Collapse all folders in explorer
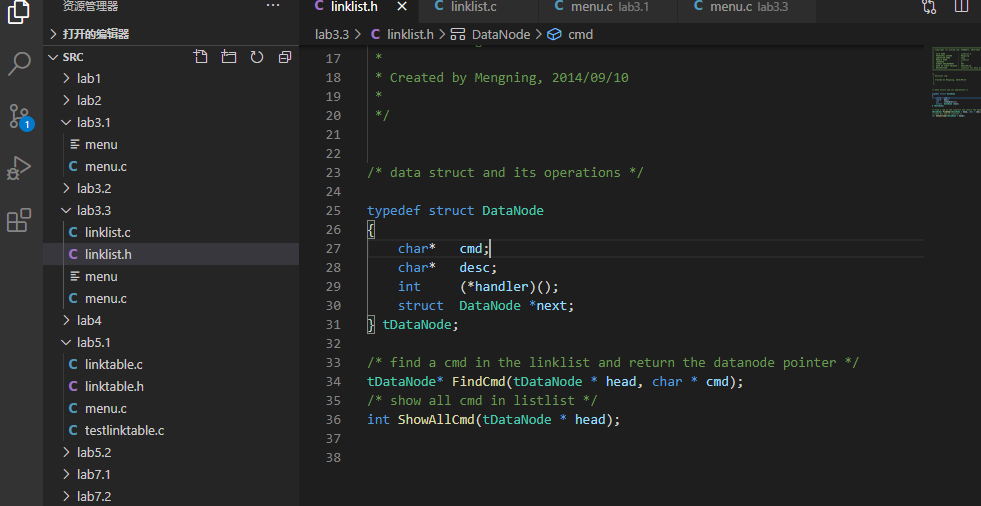981x506 pixels. (x=285, y=57)
